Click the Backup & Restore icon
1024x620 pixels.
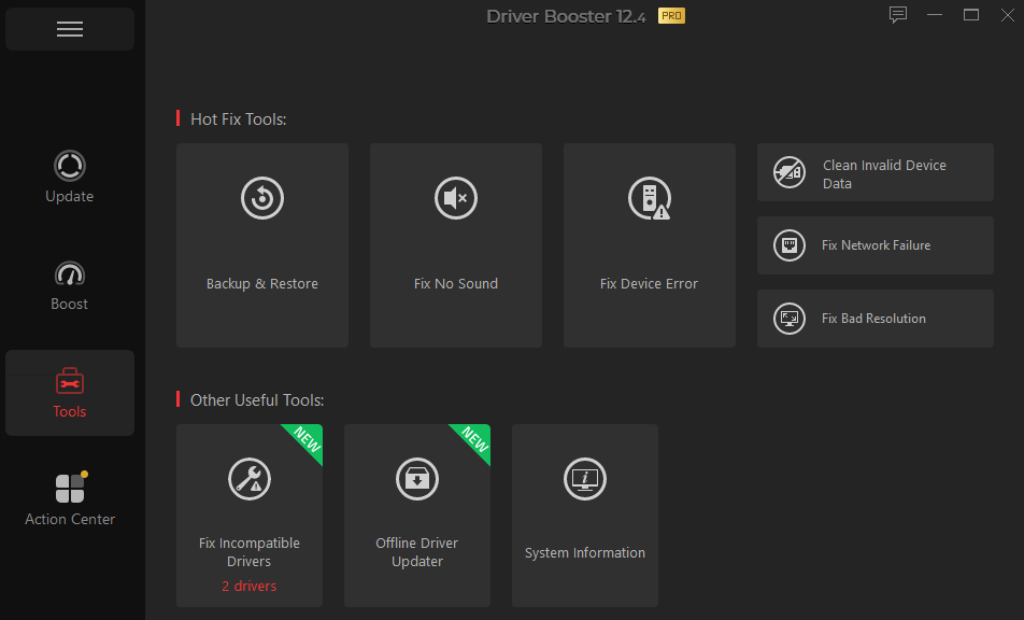262,198
